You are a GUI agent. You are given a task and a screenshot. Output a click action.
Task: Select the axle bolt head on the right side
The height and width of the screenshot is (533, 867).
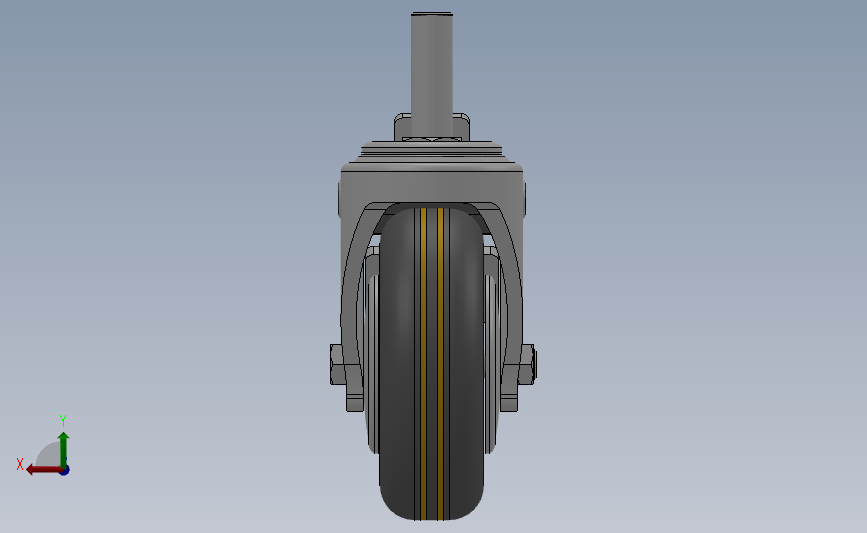tap(527, 364)
